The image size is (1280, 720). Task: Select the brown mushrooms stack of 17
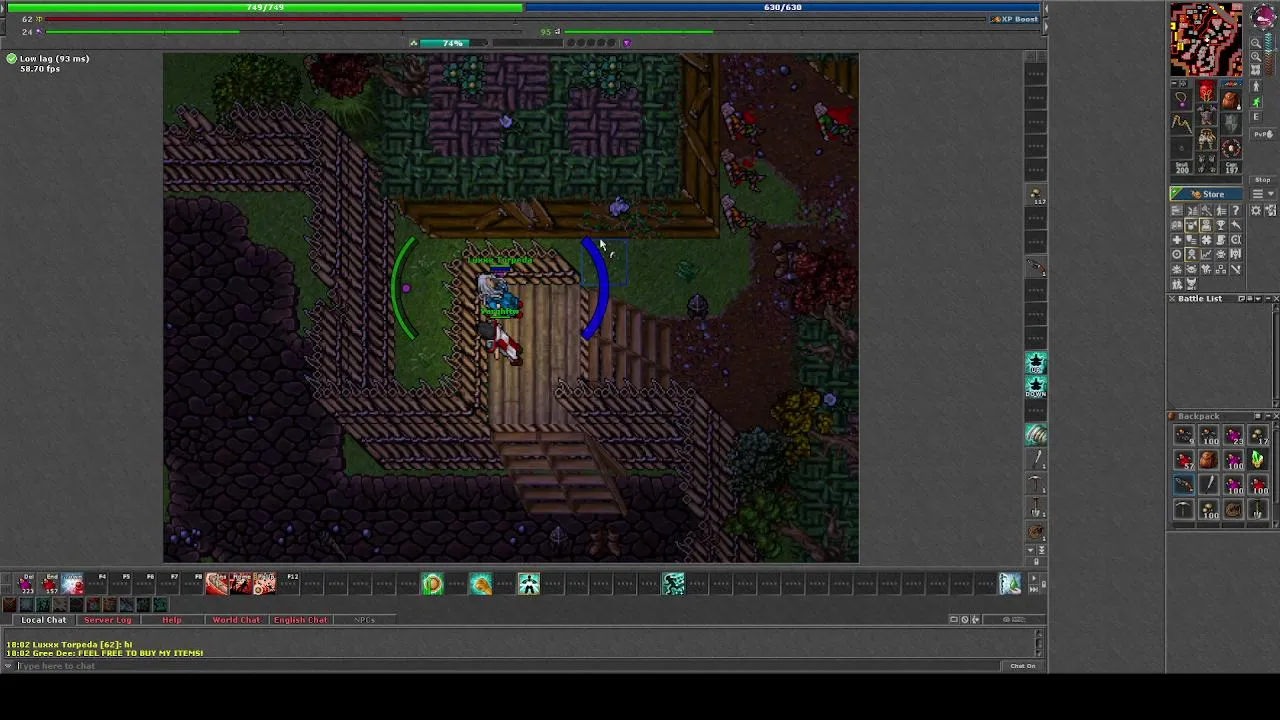point(1258,435)
